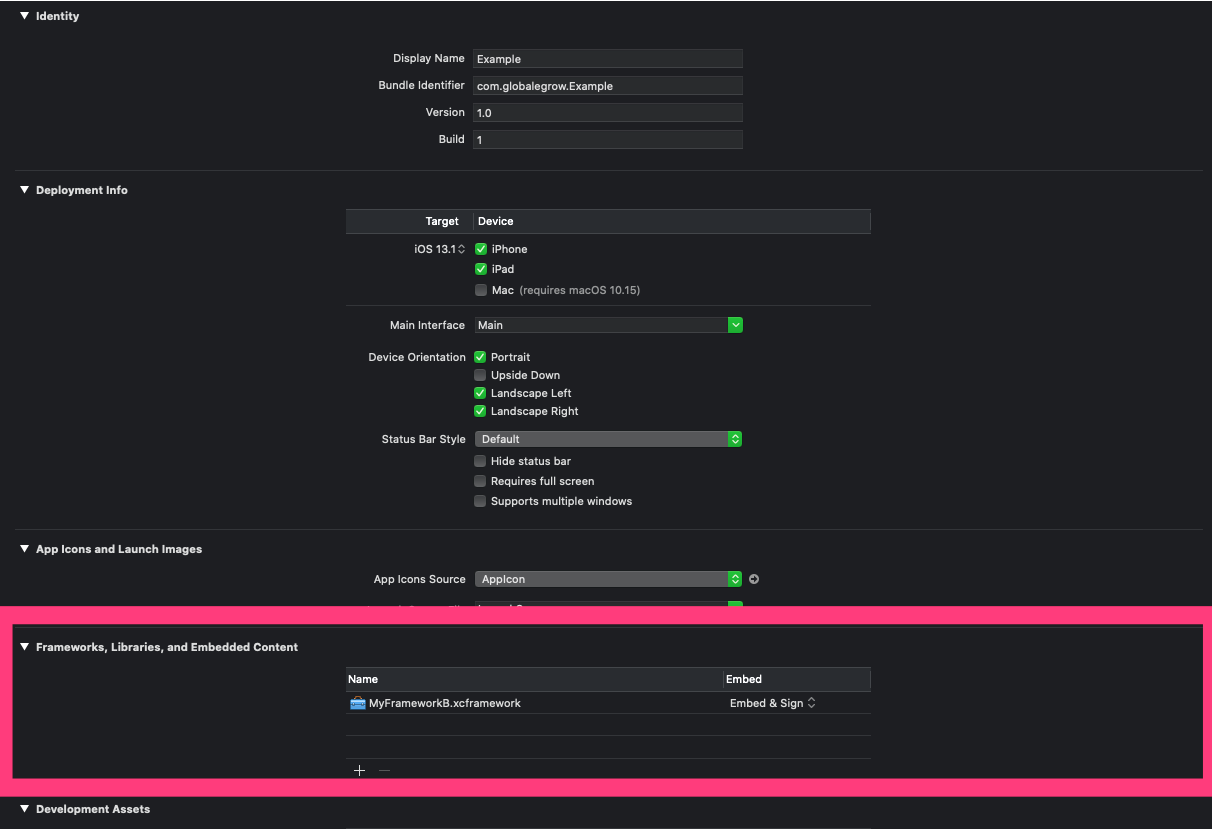1212x829 pixels.
Task: Toggle the Landscape Right checkbox
Action: tap(480, 411)
